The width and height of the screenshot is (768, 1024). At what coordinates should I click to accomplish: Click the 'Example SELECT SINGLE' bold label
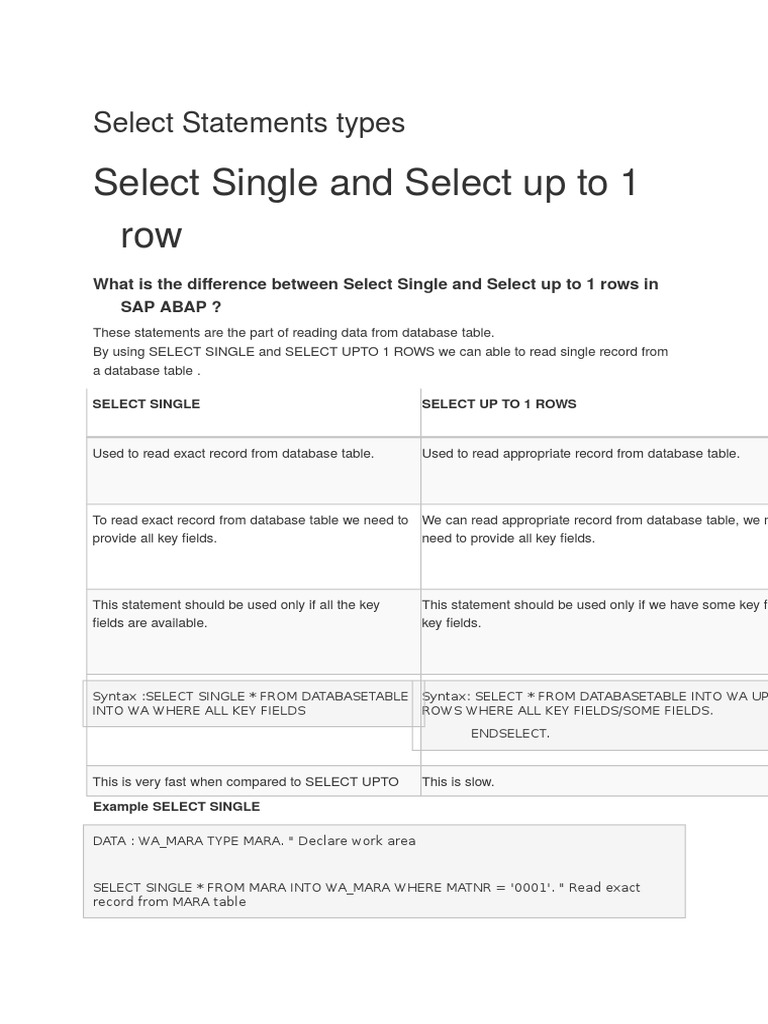[176, 806]
